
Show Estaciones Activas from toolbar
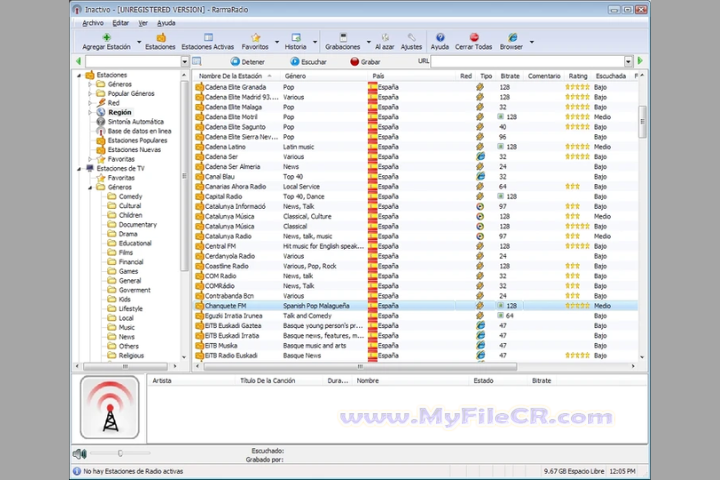[208, 41]
